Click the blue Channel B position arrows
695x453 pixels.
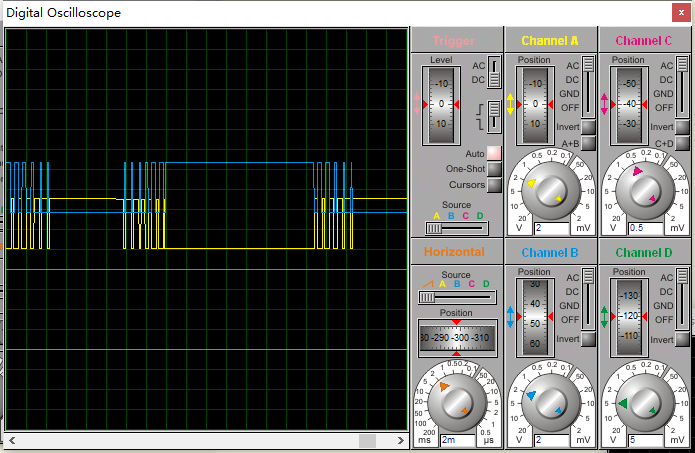(510, 317)
